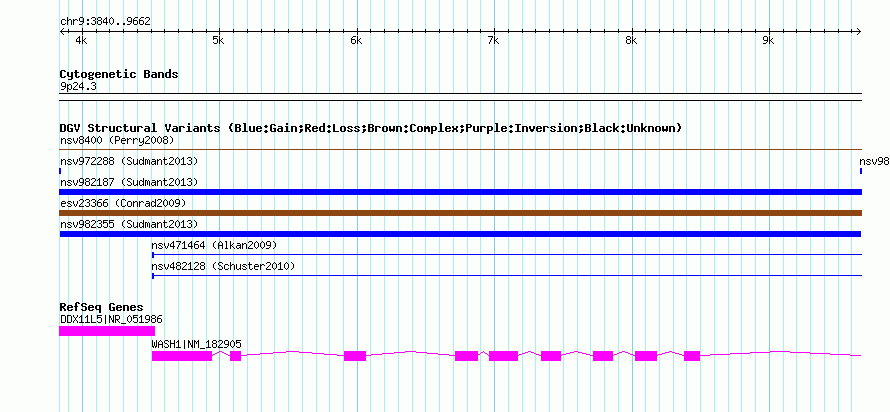The width and height of the screenshot is (890, 412).
Task: Click the 9p24.3 cytogenetic band bar
Action: point(460,96)
